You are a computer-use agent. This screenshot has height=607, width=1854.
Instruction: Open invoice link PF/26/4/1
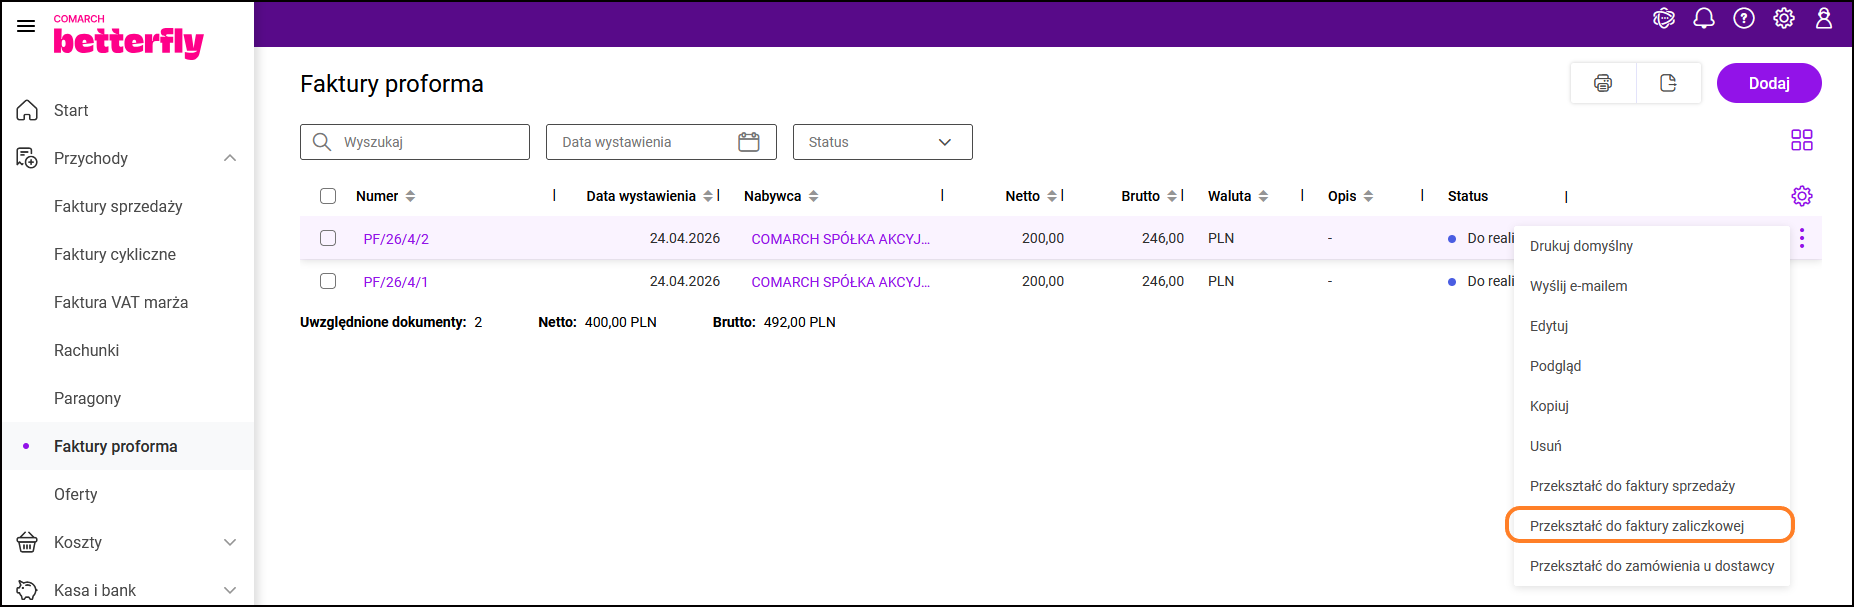395,282
